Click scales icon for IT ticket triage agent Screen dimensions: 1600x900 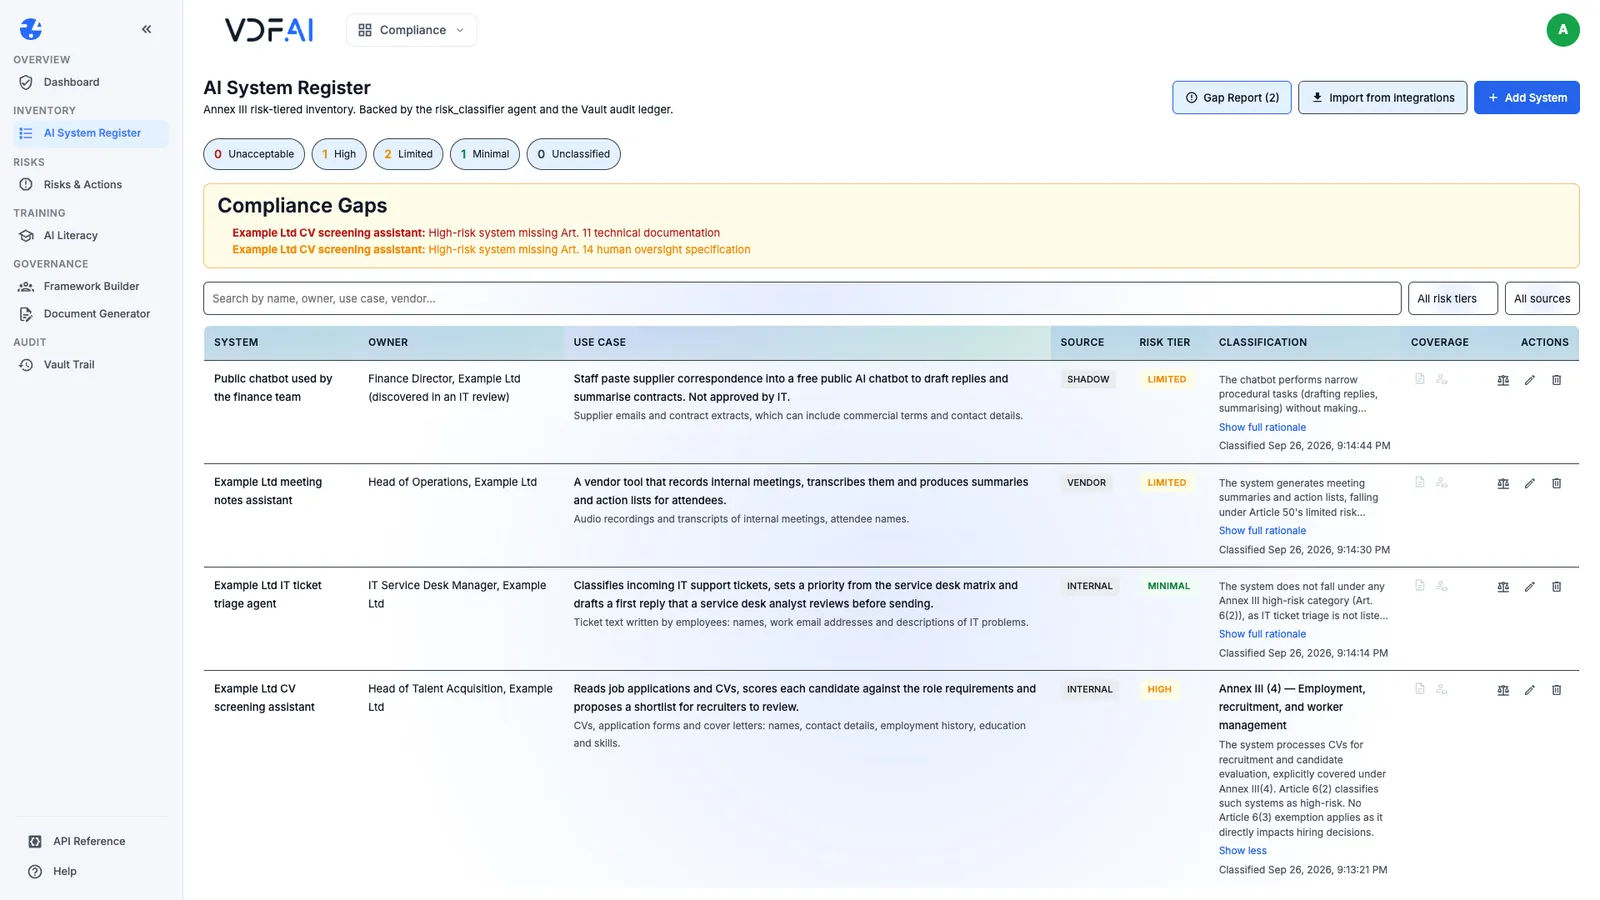(x=1503, y=587)
